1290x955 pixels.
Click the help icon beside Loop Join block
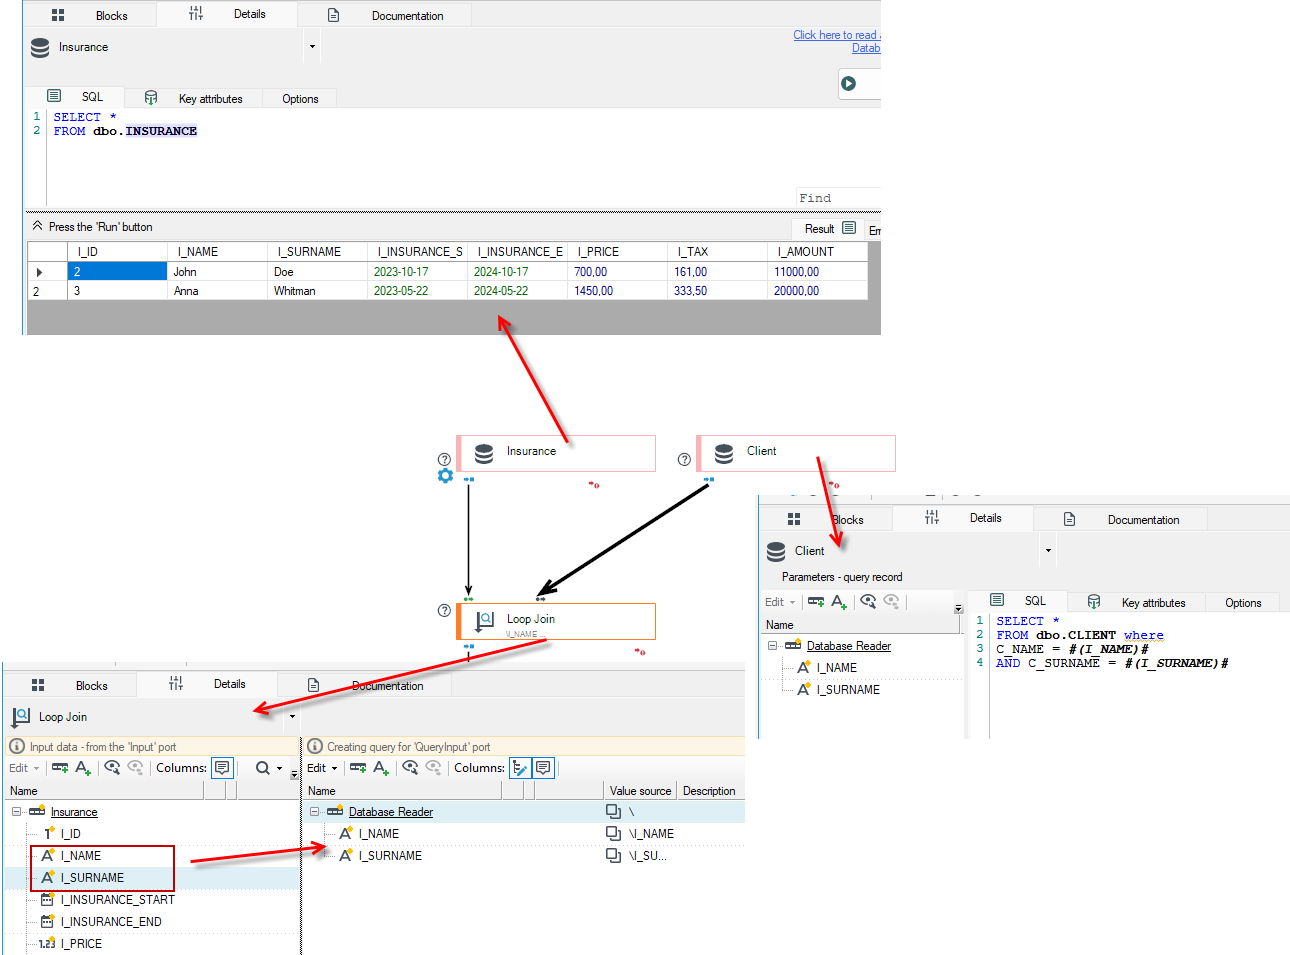click(x=444, y=610)
